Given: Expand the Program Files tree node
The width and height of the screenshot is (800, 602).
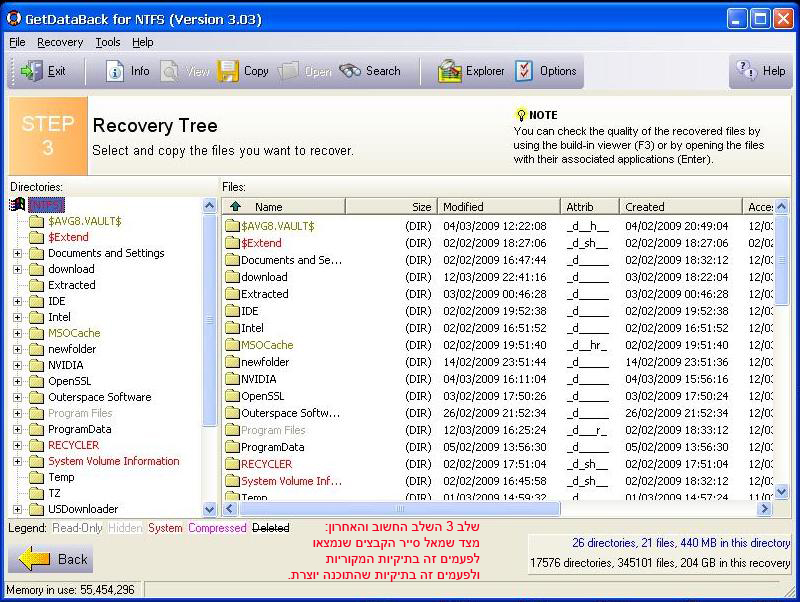Looking at the screenshot, I should click(x=17, y=413).
